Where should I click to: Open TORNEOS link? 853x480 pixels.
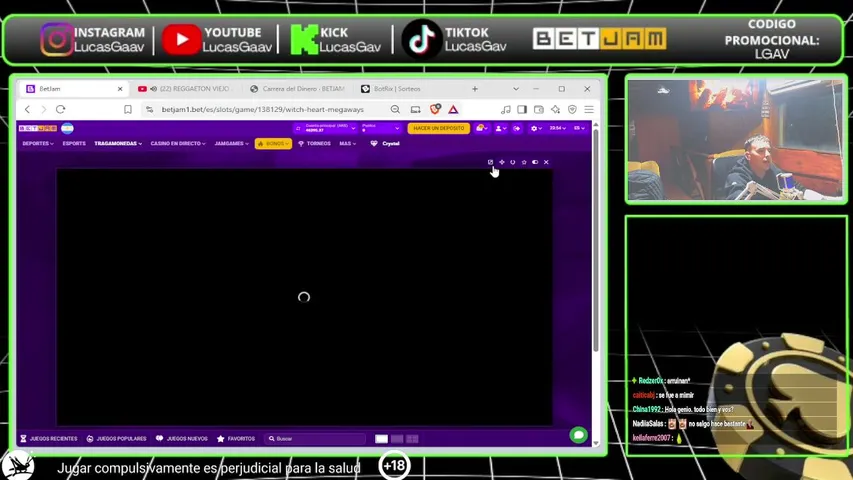314,144
